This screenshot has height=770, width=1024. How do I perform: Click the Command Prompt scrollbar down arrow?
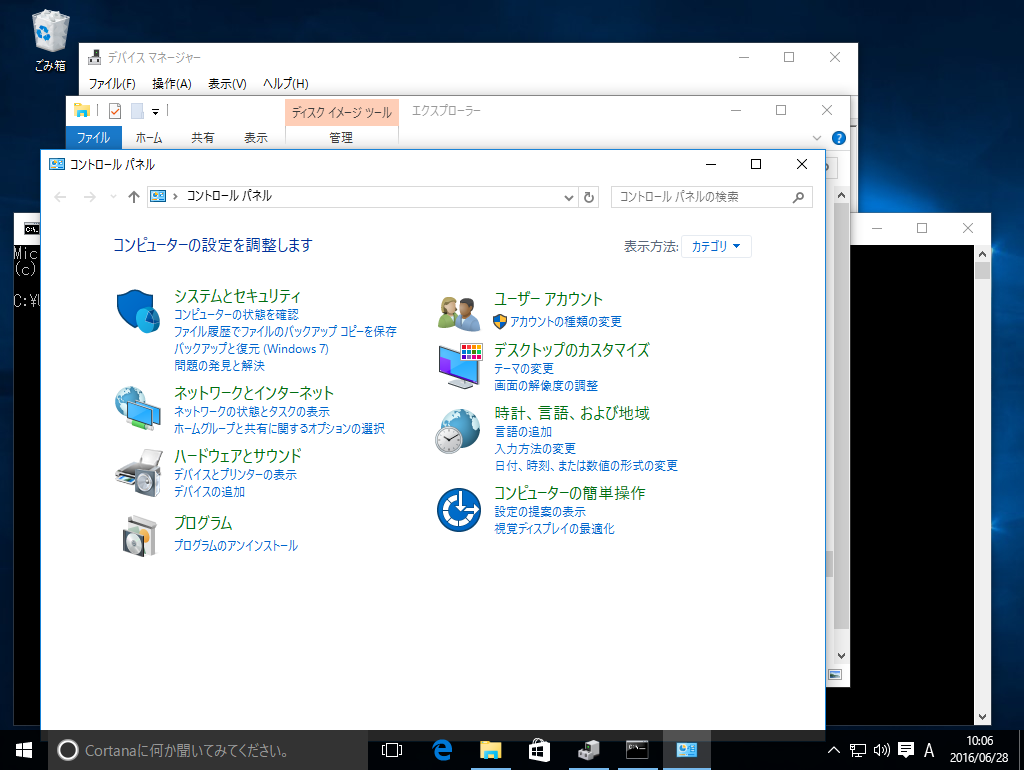[x=982, y=717]
